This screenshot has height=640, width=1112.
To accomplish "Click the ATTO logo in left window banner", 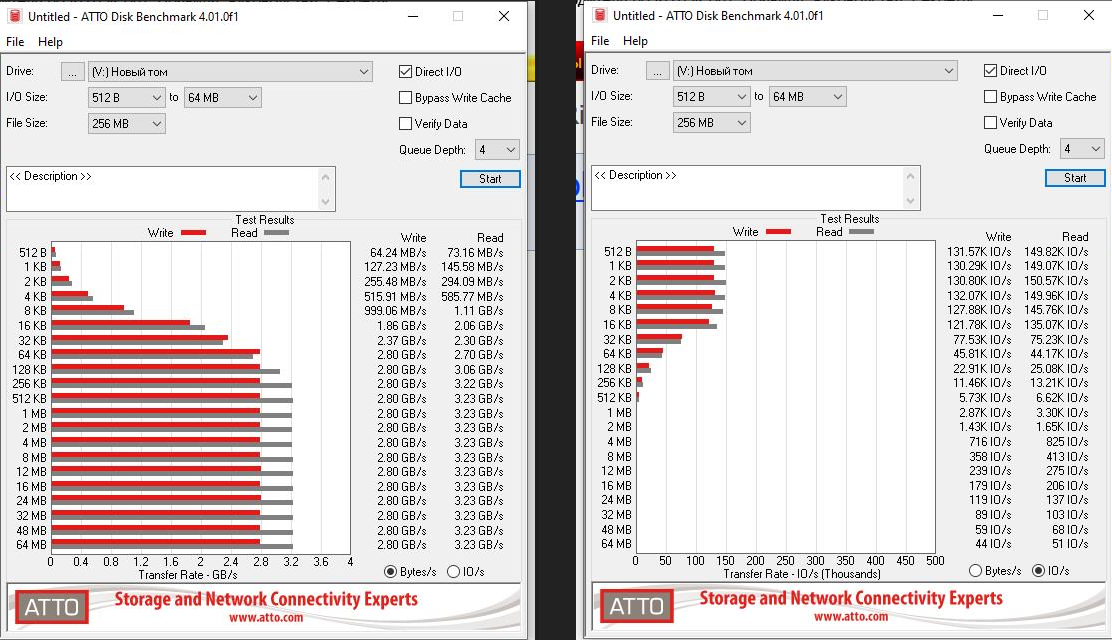I will [52, 607].
